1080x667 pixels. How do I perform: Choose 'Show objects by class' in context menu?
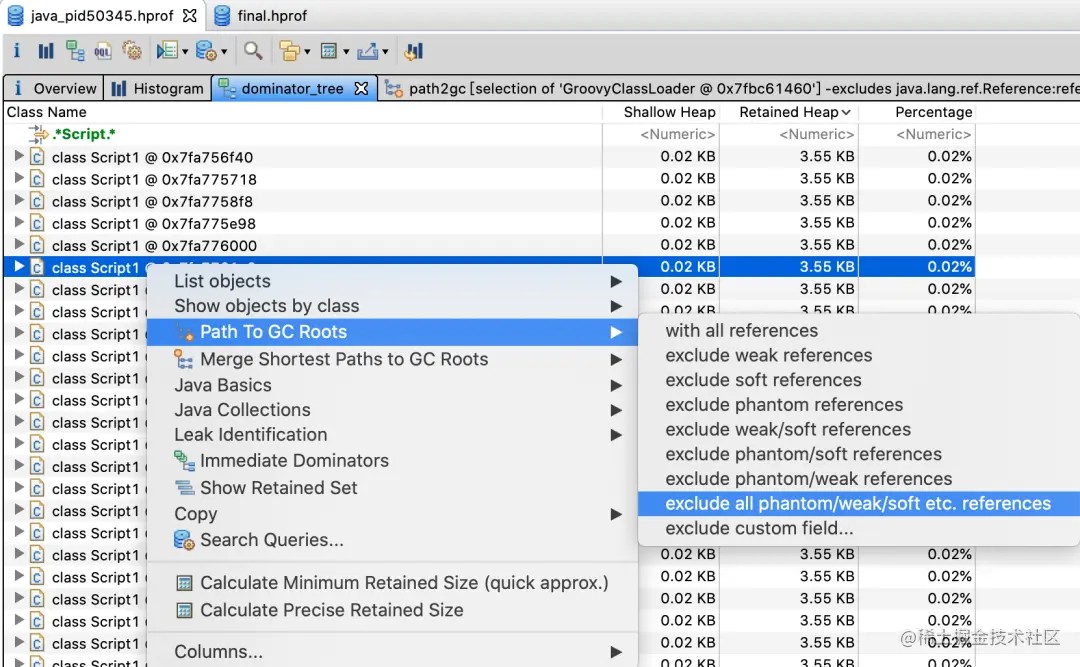[265, 306]
